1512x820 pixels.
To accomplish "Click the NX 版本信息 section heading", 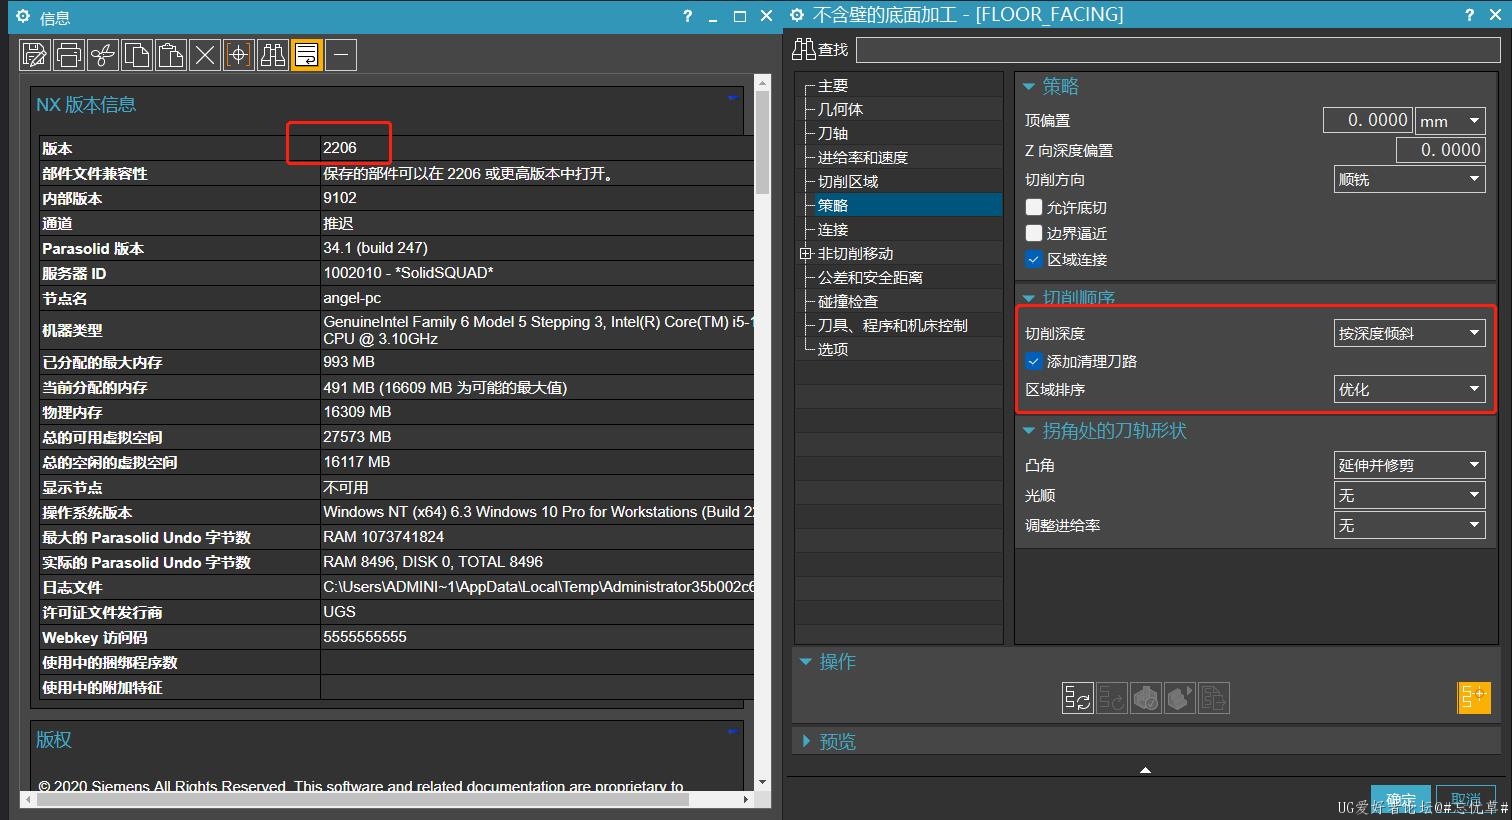I will coord(86,104).
